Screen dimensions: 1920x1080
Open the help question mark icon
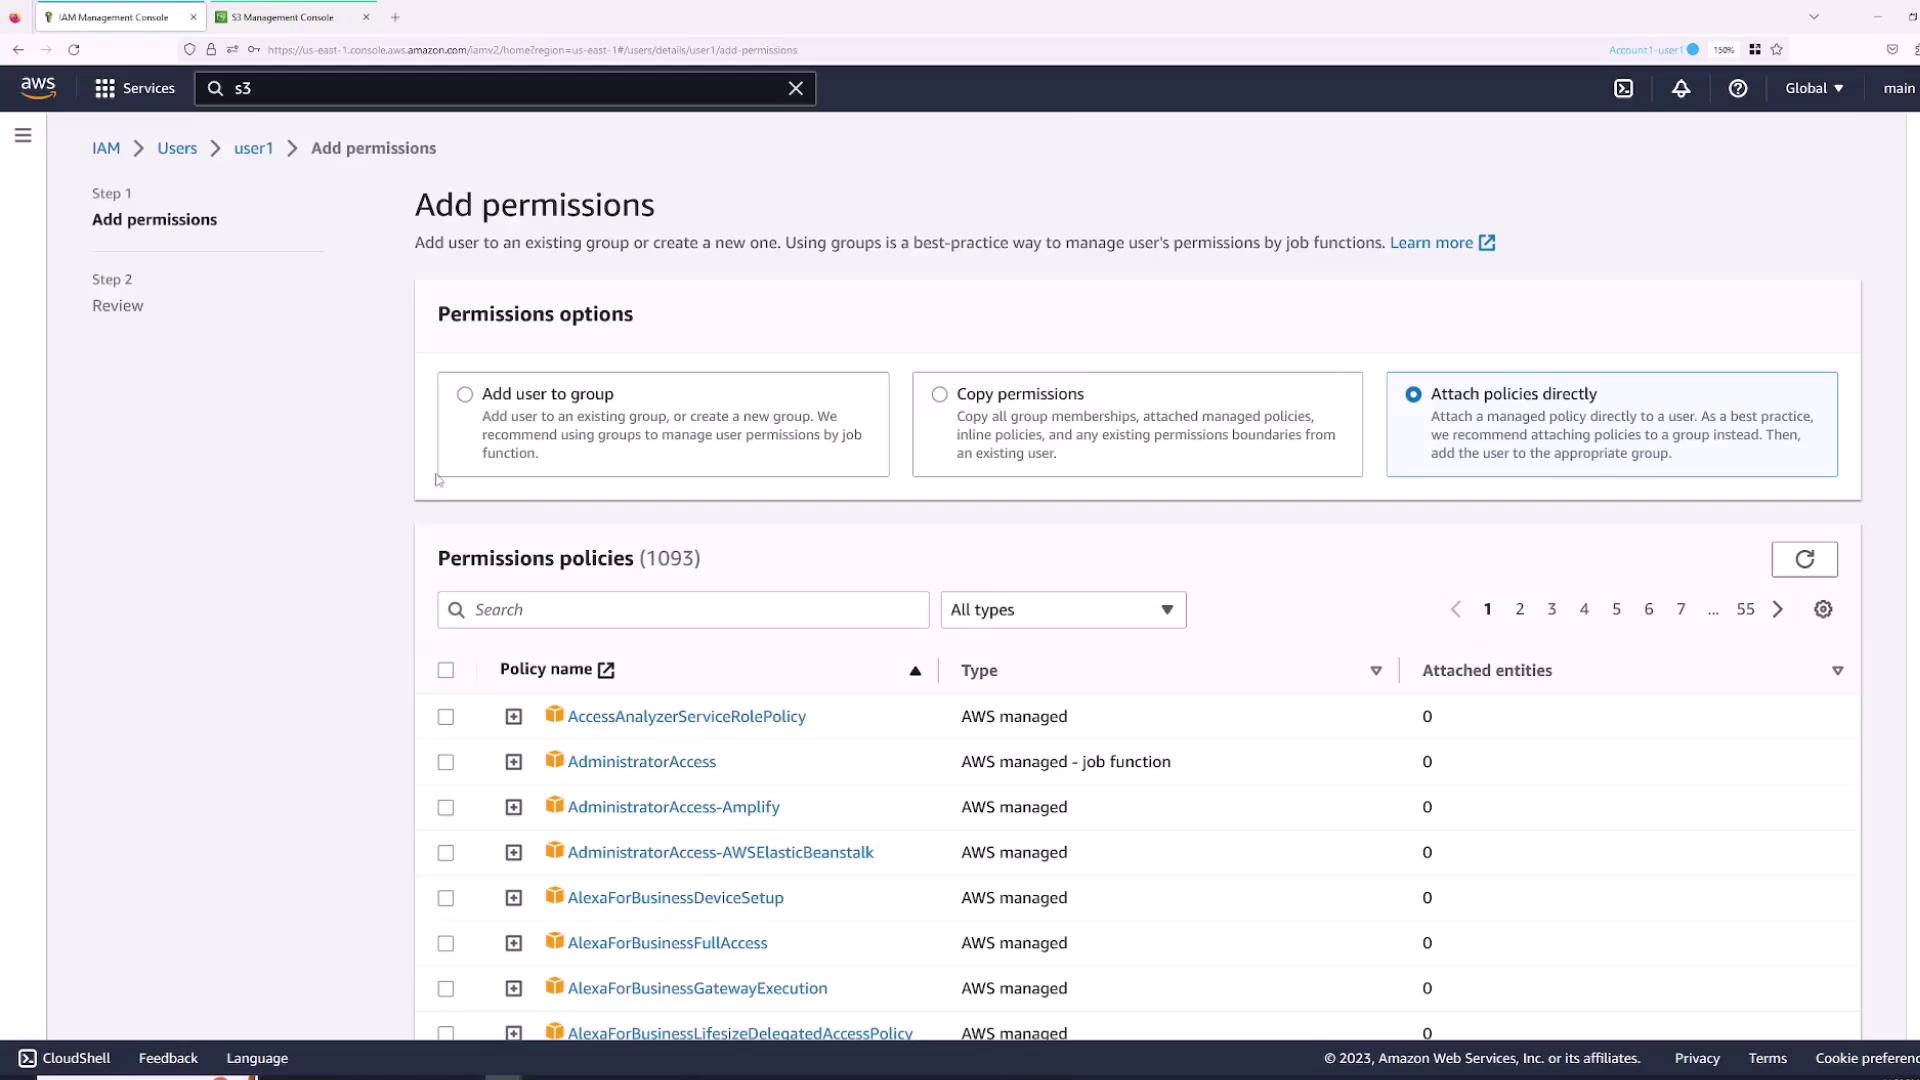click(1738, 88)
